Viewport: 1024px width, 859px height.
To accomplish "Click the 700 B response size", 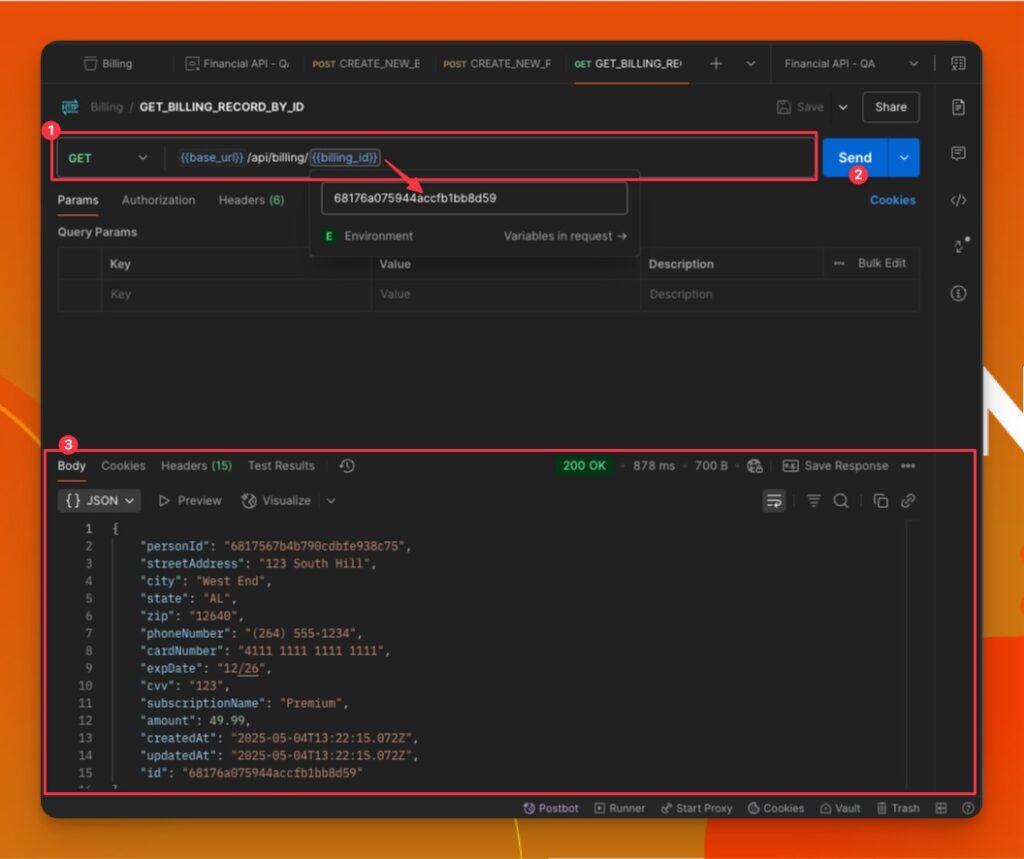I will point(711,466).
